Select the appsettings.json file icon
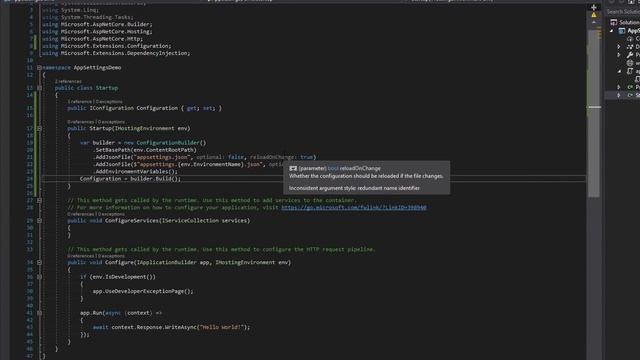 pos(630,71)
